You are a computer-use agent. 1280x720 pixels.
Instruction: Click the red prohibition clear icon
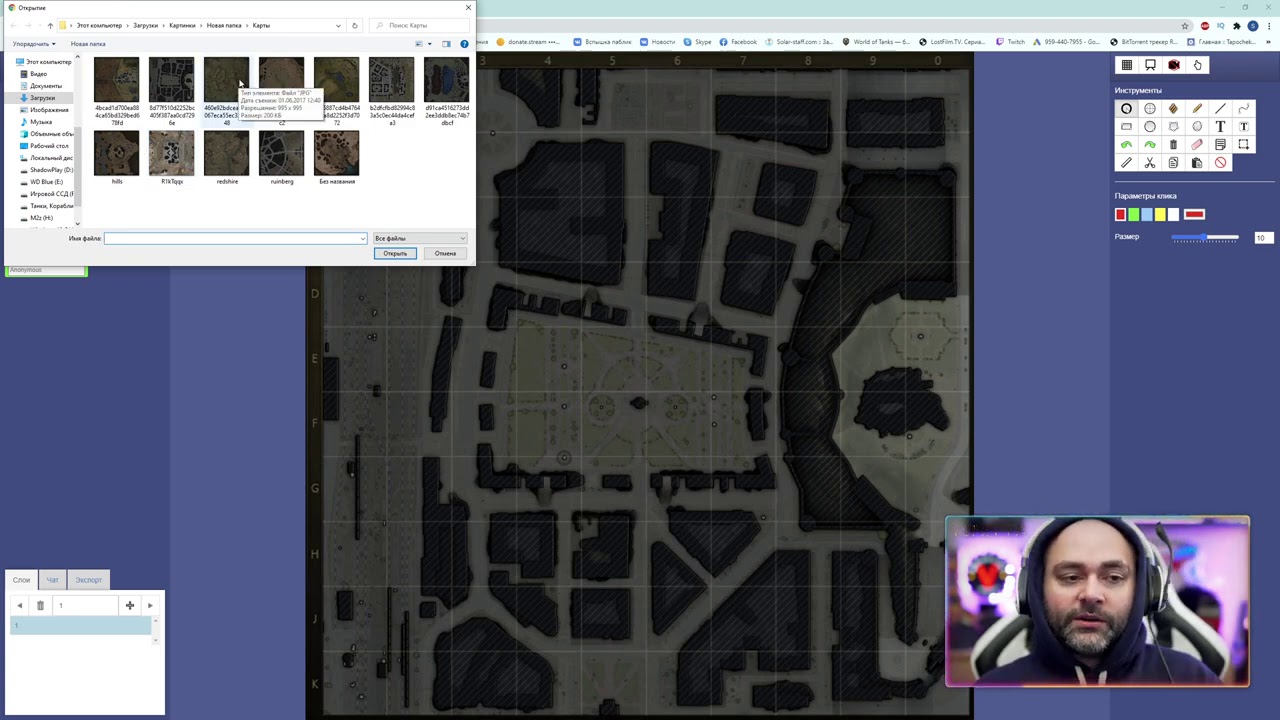(x=1220, y=163)
